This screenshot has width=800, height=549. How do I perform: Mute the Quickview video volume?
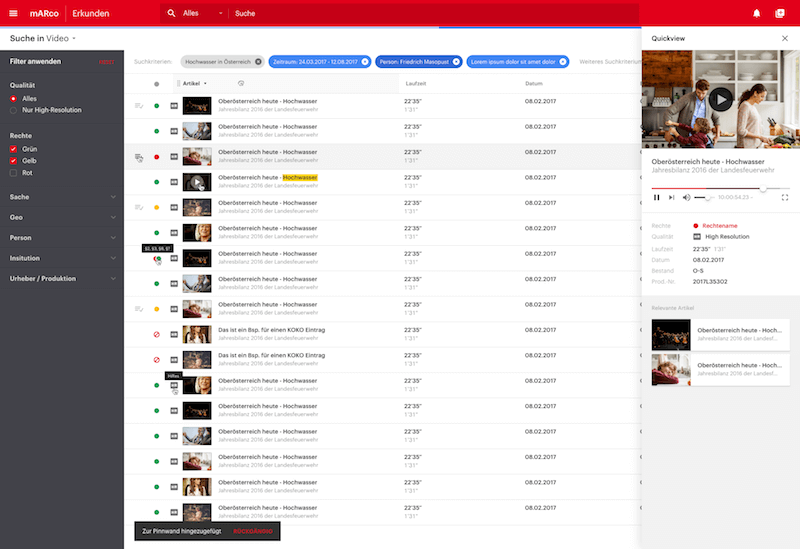(686, 197)
